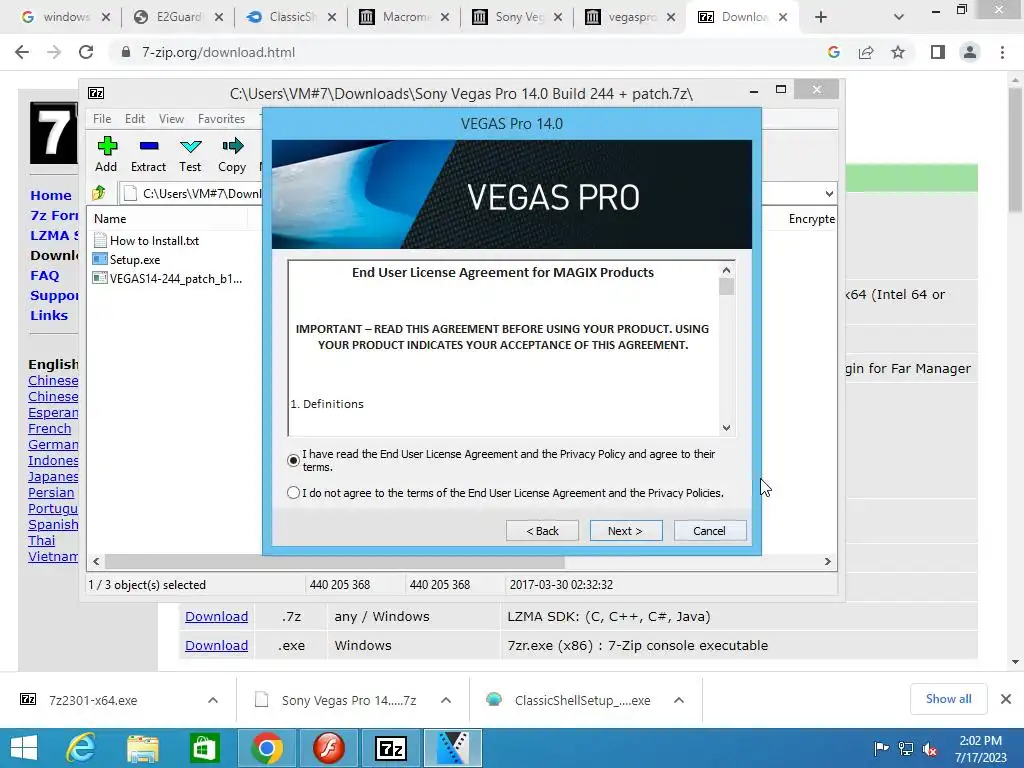Open the Links page on 7-zip site

(49, 315)
